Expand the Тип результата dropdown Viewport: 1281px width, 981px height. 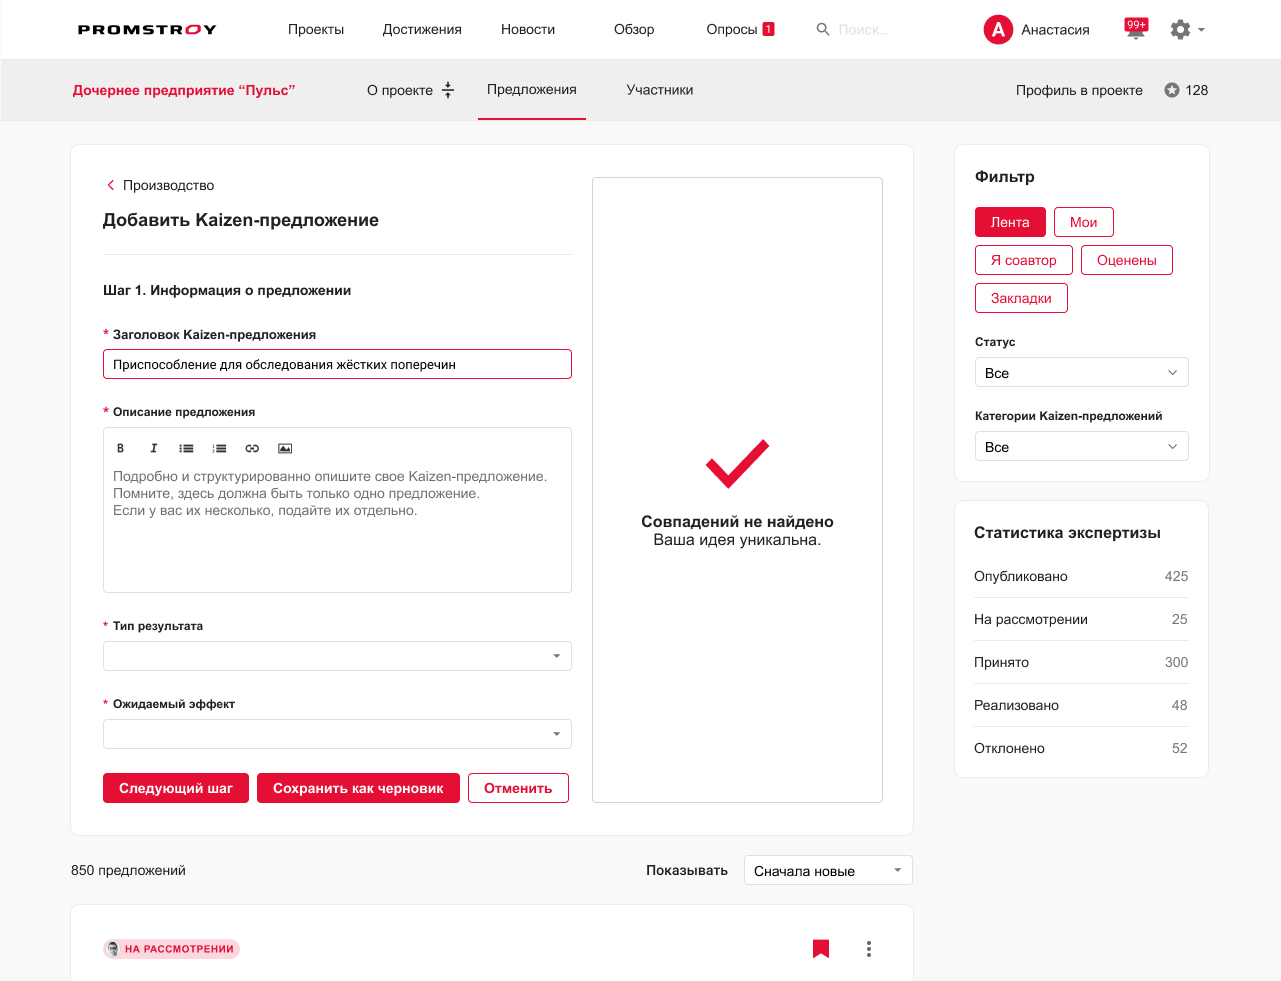(337, 656)
